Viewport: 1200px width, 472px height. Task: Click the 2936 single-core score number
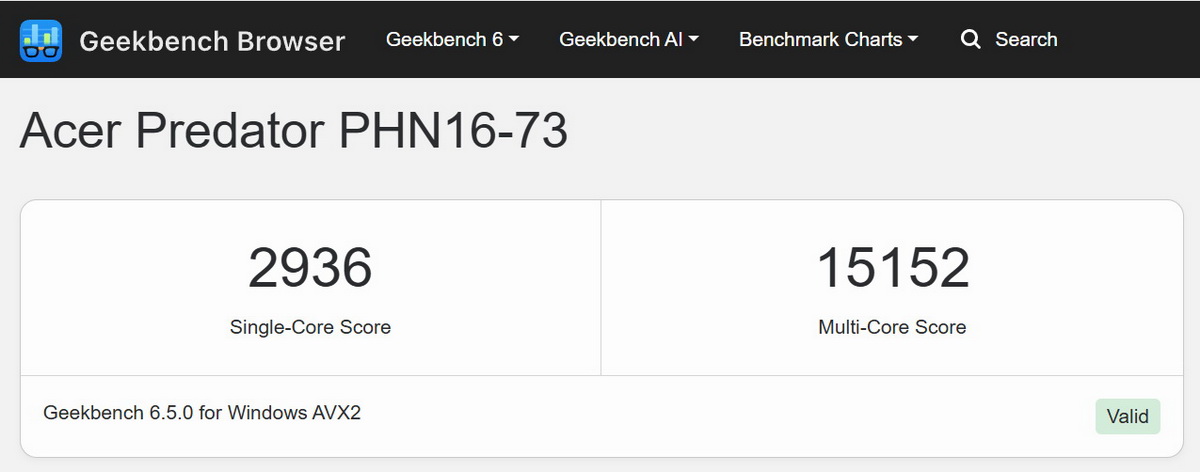click(310, 268)
